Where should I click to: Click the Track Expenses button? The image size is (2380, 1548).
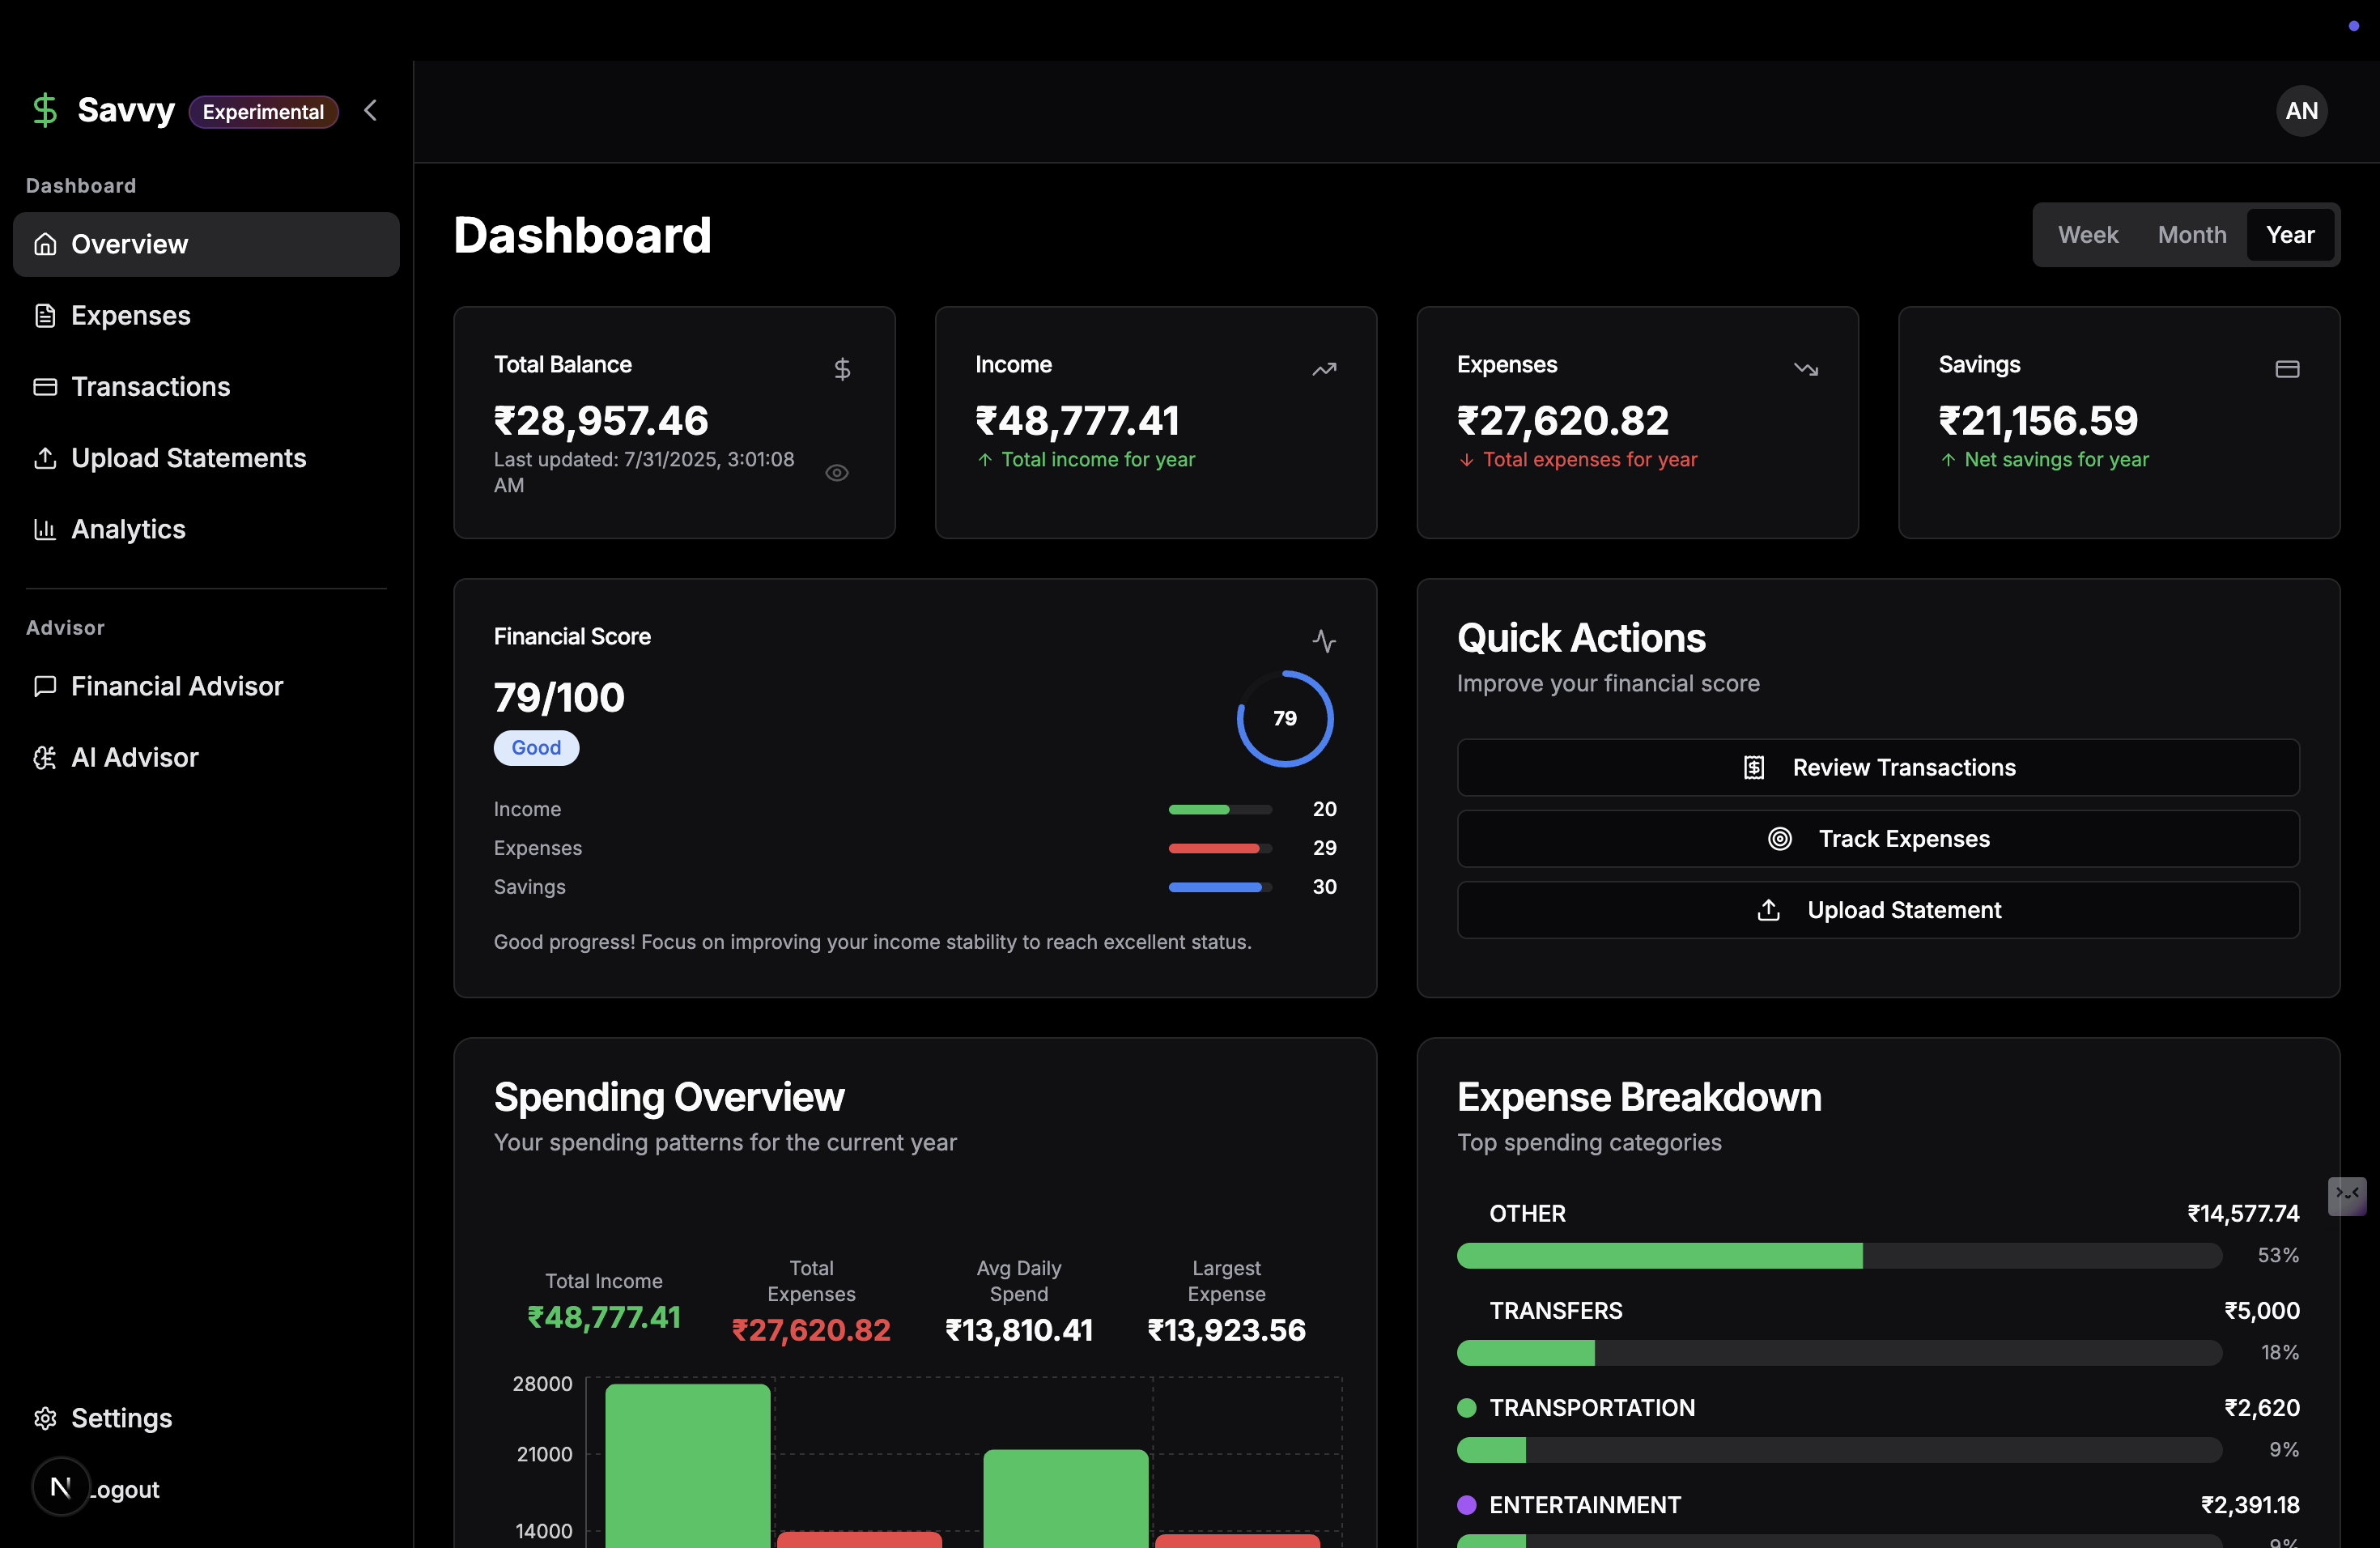coord(1877,838)
